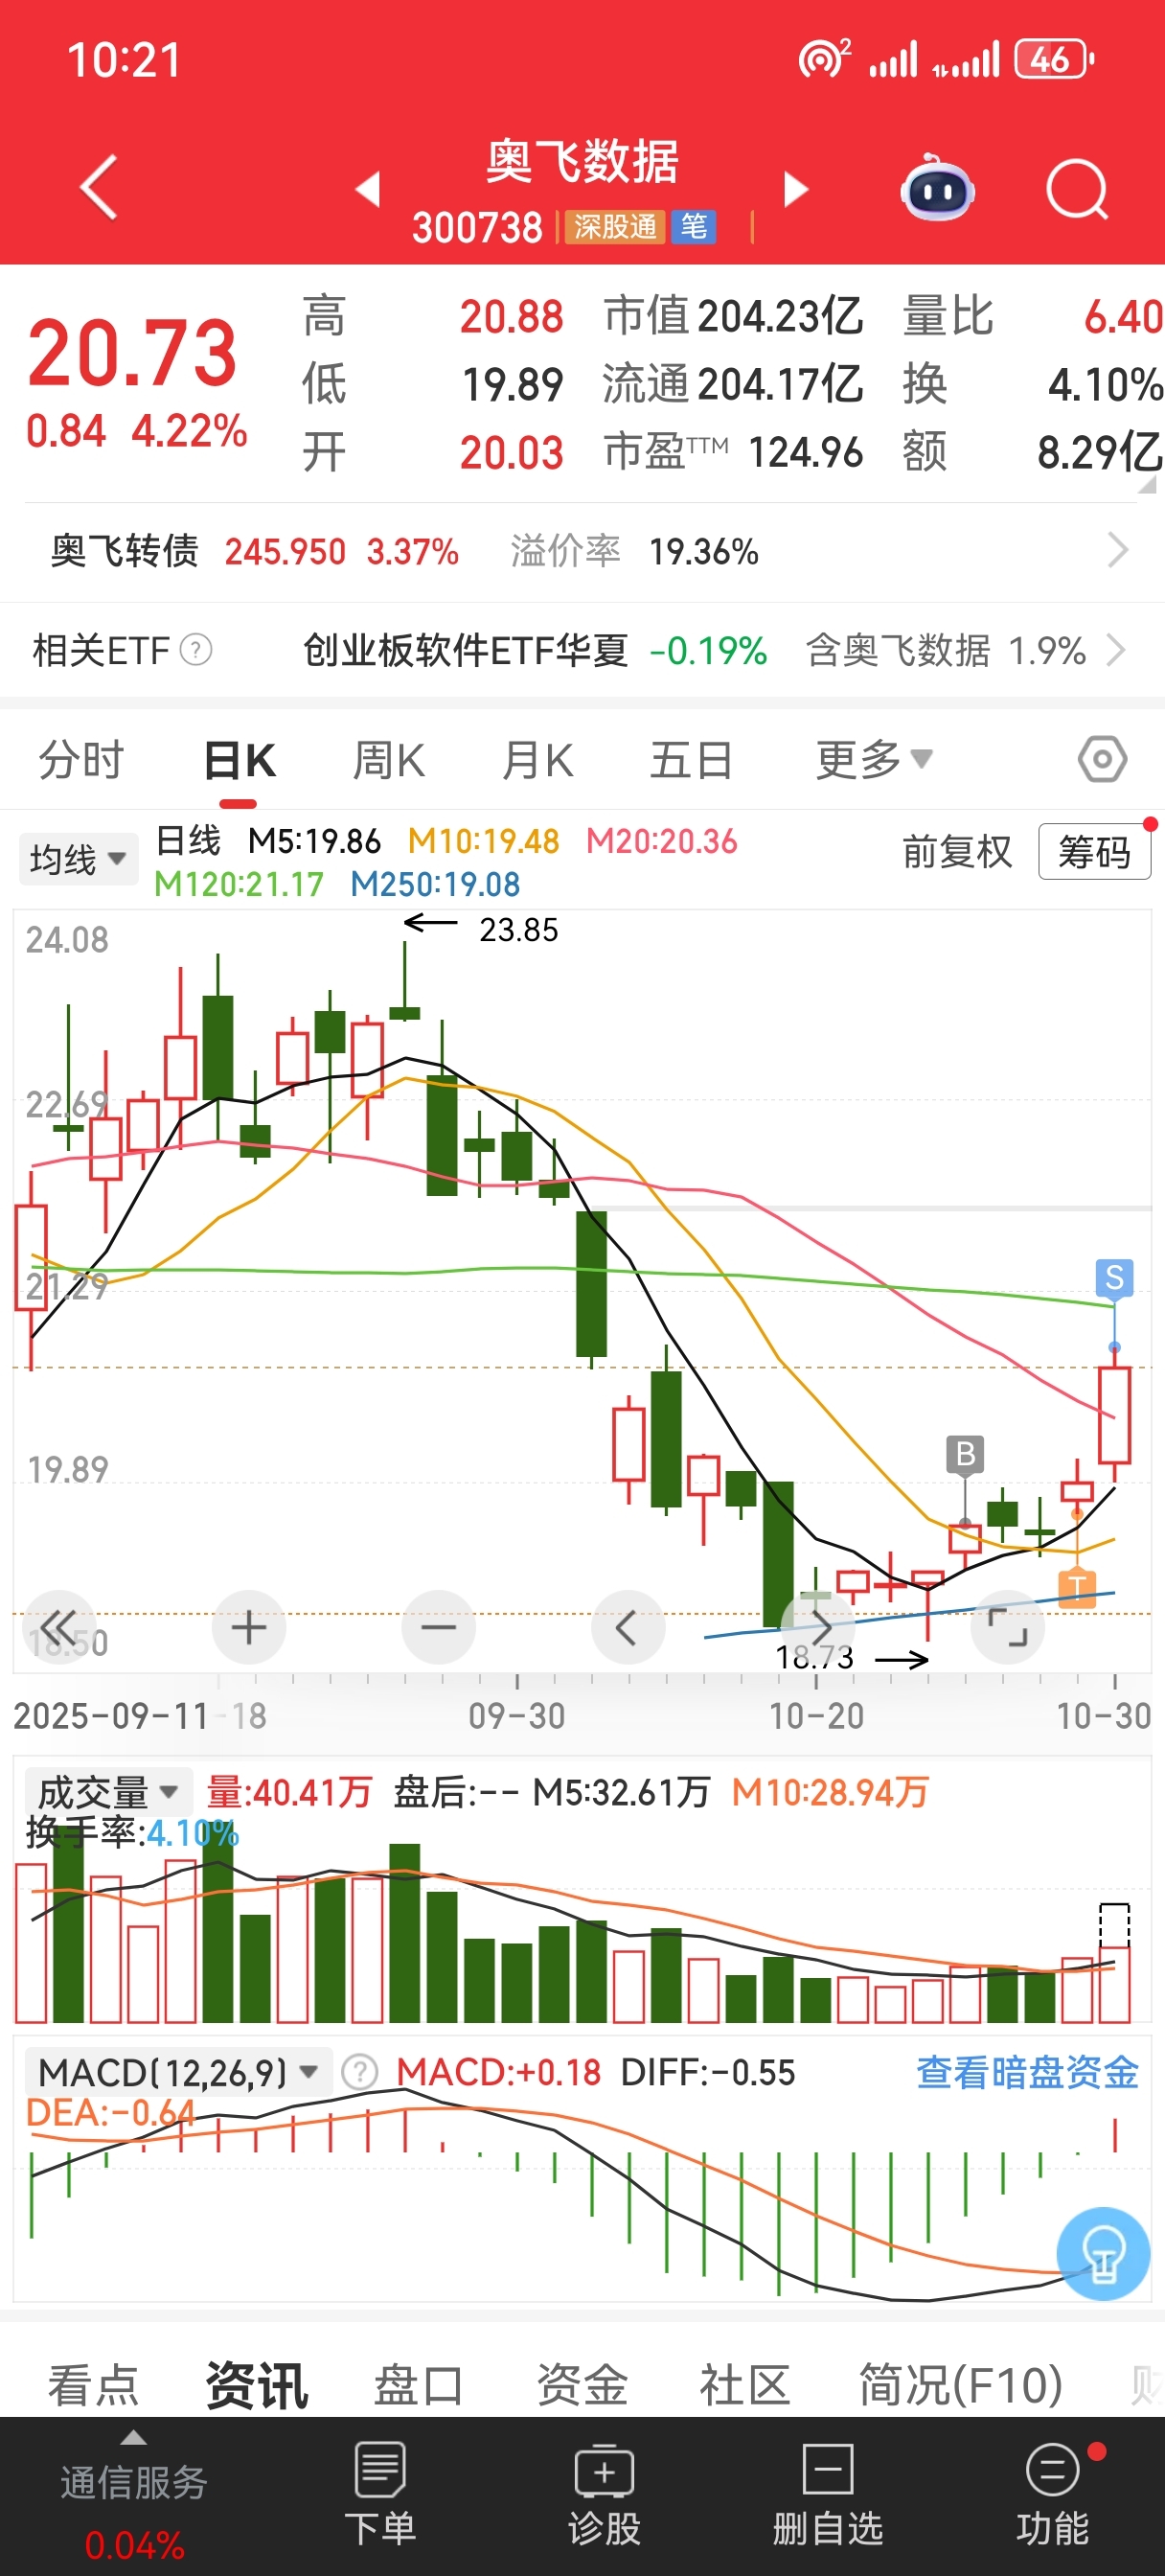The height and width of the screenshot is (2576, 1165).
Task: Toggle the 前复权 price adjustment
Action: pyautogui.click(x=957, y=852)
